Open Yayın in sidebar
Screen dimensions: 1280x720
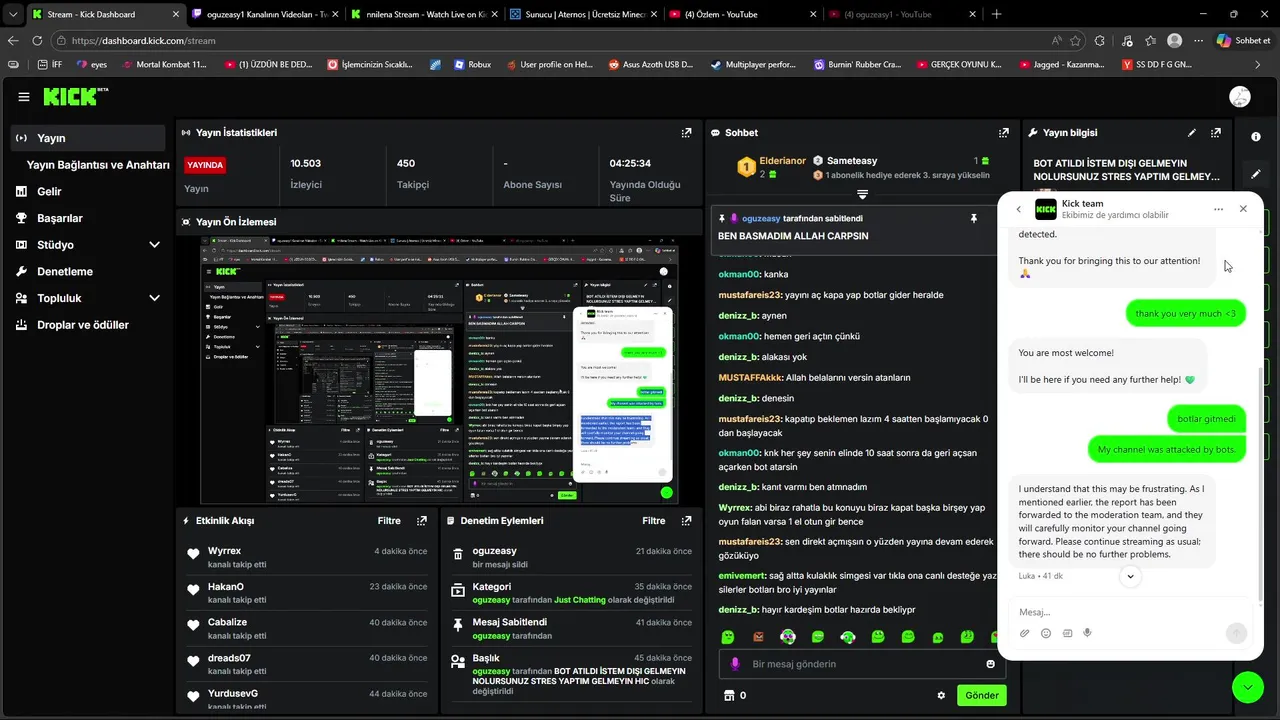pyautogui.click(x=88, y=138)
